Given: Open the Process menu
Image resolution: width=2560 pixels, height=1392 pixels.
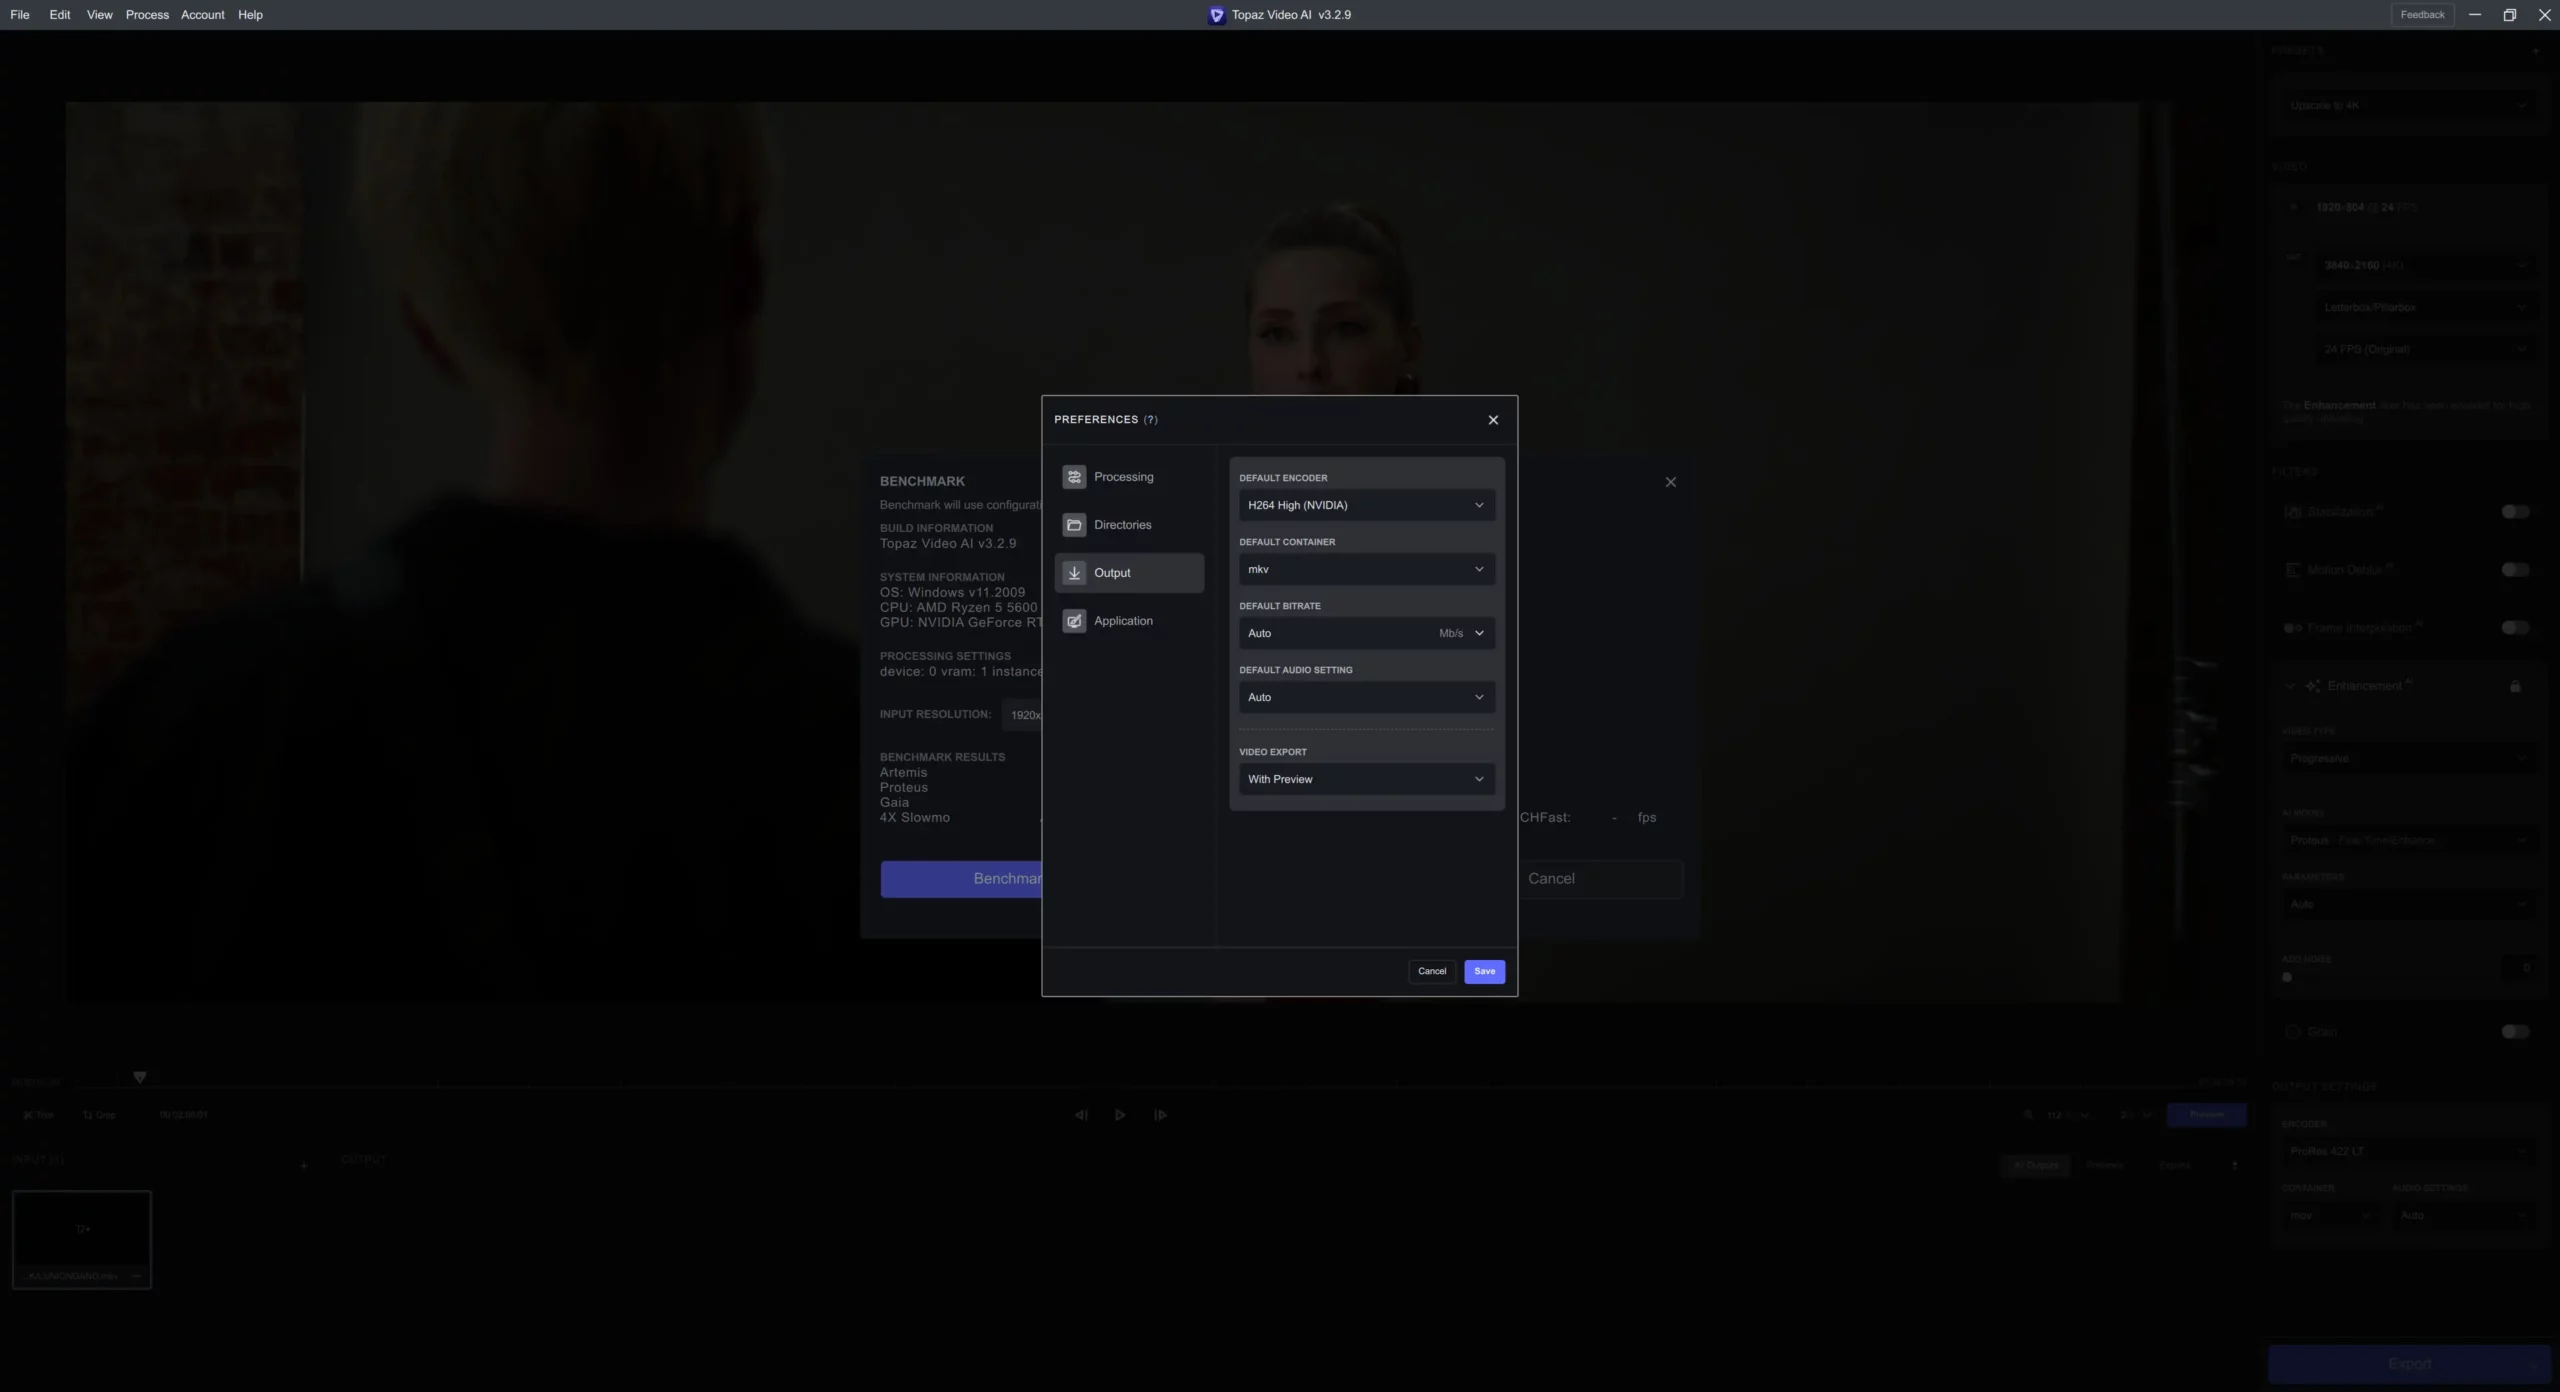Looking at the screenshot, I should tap(147, 15).
